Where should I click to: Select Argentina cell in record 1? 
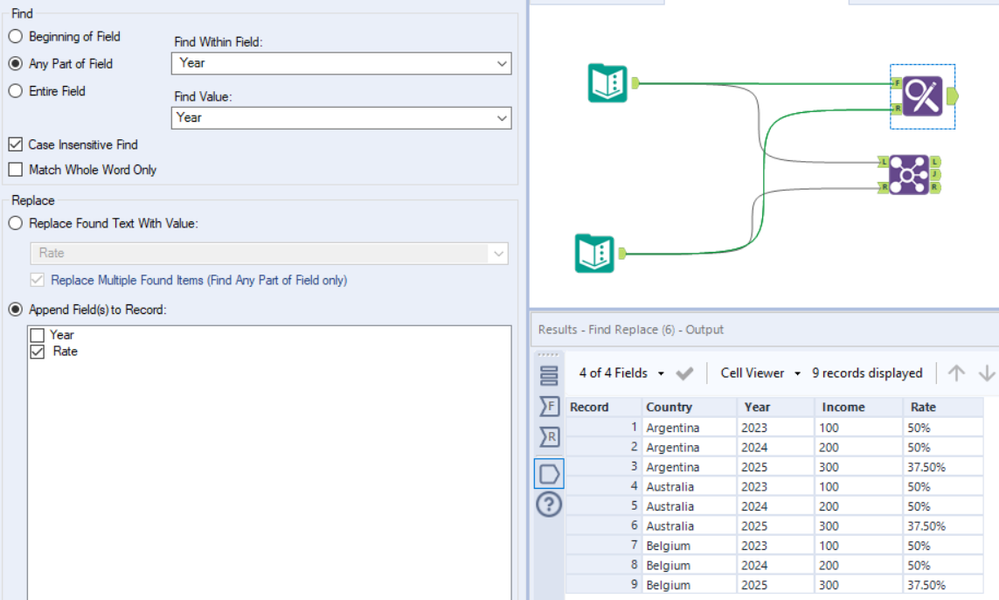[689, 427]
